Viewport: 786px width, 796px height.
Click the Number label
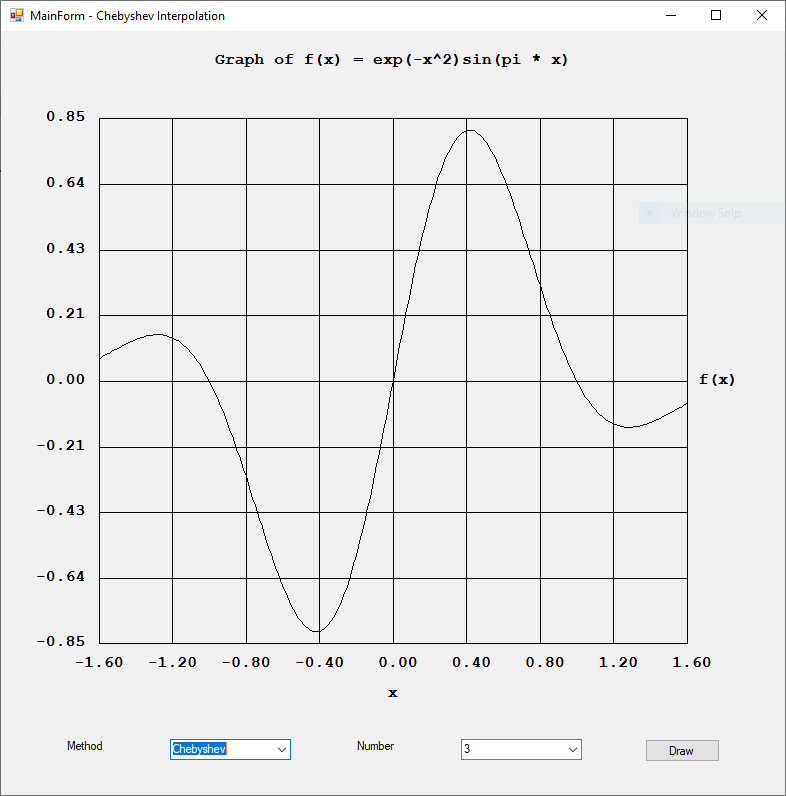375,746
